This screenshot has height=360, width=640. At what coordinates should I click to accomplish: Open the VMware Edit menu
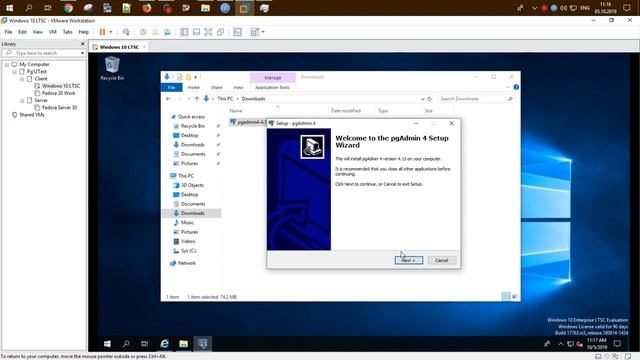point(22,32)
